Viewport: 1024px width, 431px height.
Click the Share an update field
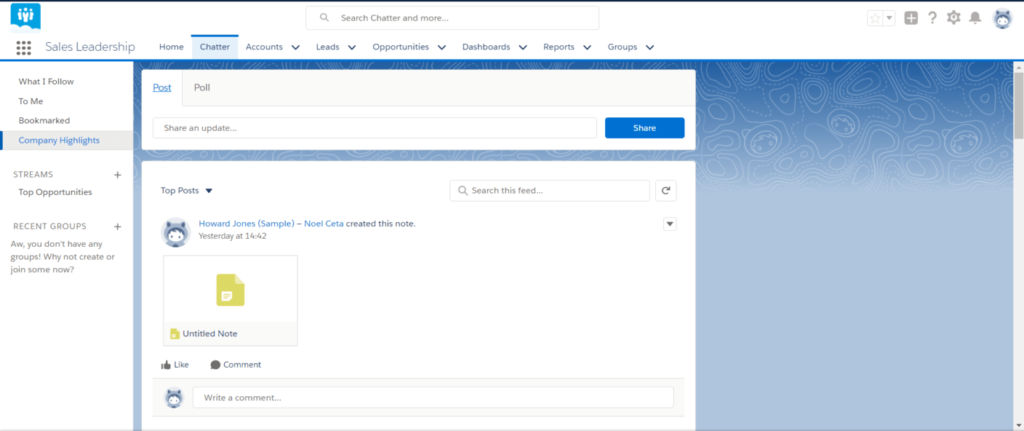375,128
